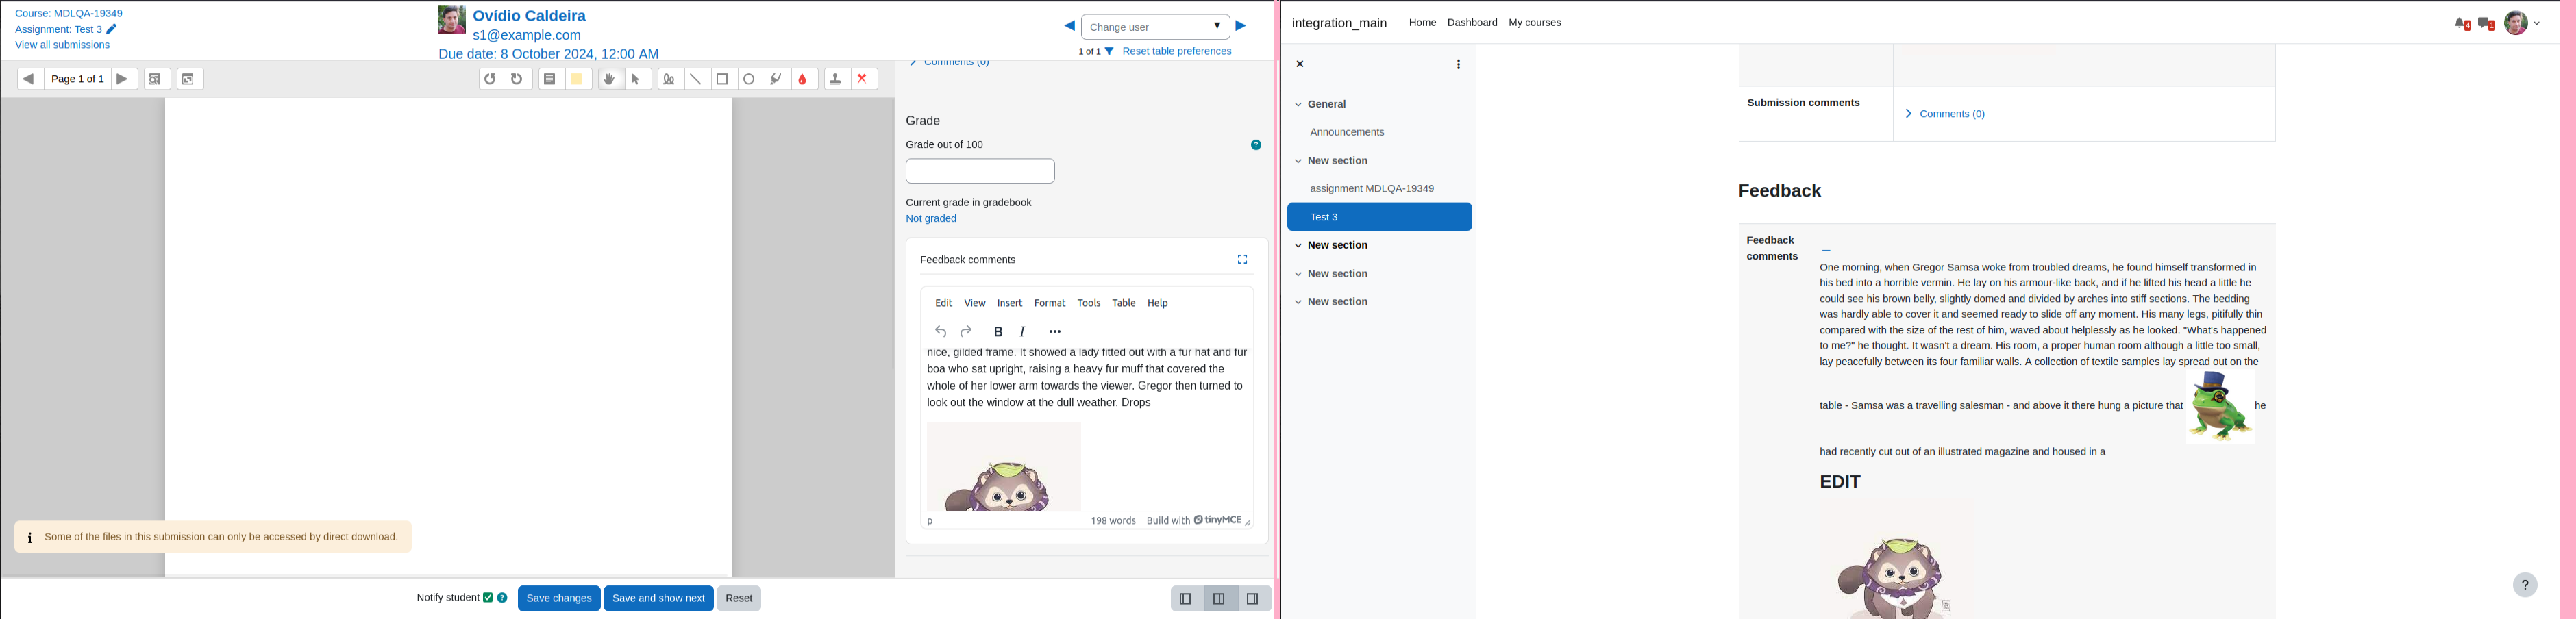This screenshot has width=2576, height=619.
Task: Open the editor Edit menu
Action: [x=943, y=303]
